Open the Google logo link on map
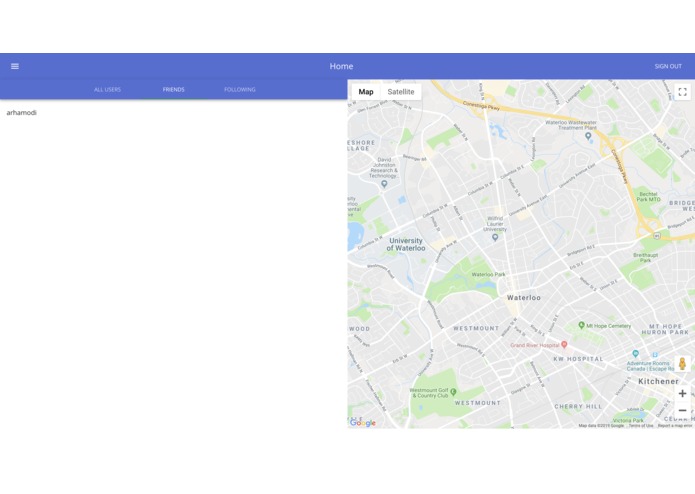The width and height of the screenshot is (695, 494). (363, 423)
